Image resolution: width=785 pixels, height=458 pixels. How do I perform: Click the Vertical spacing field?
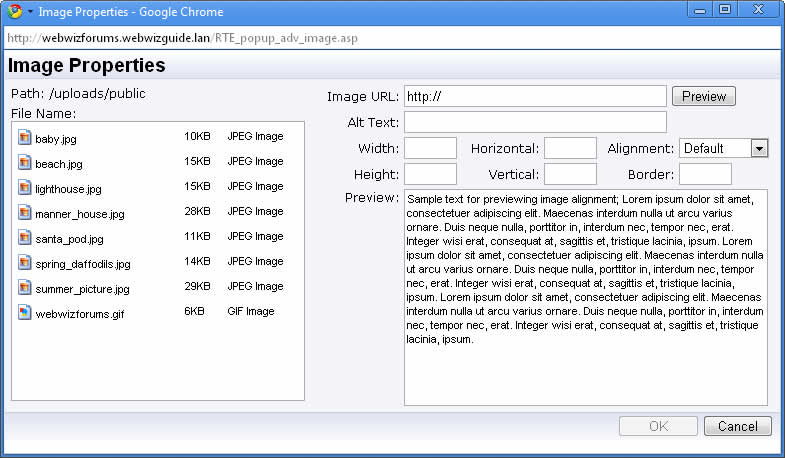(x=570, y=174)
